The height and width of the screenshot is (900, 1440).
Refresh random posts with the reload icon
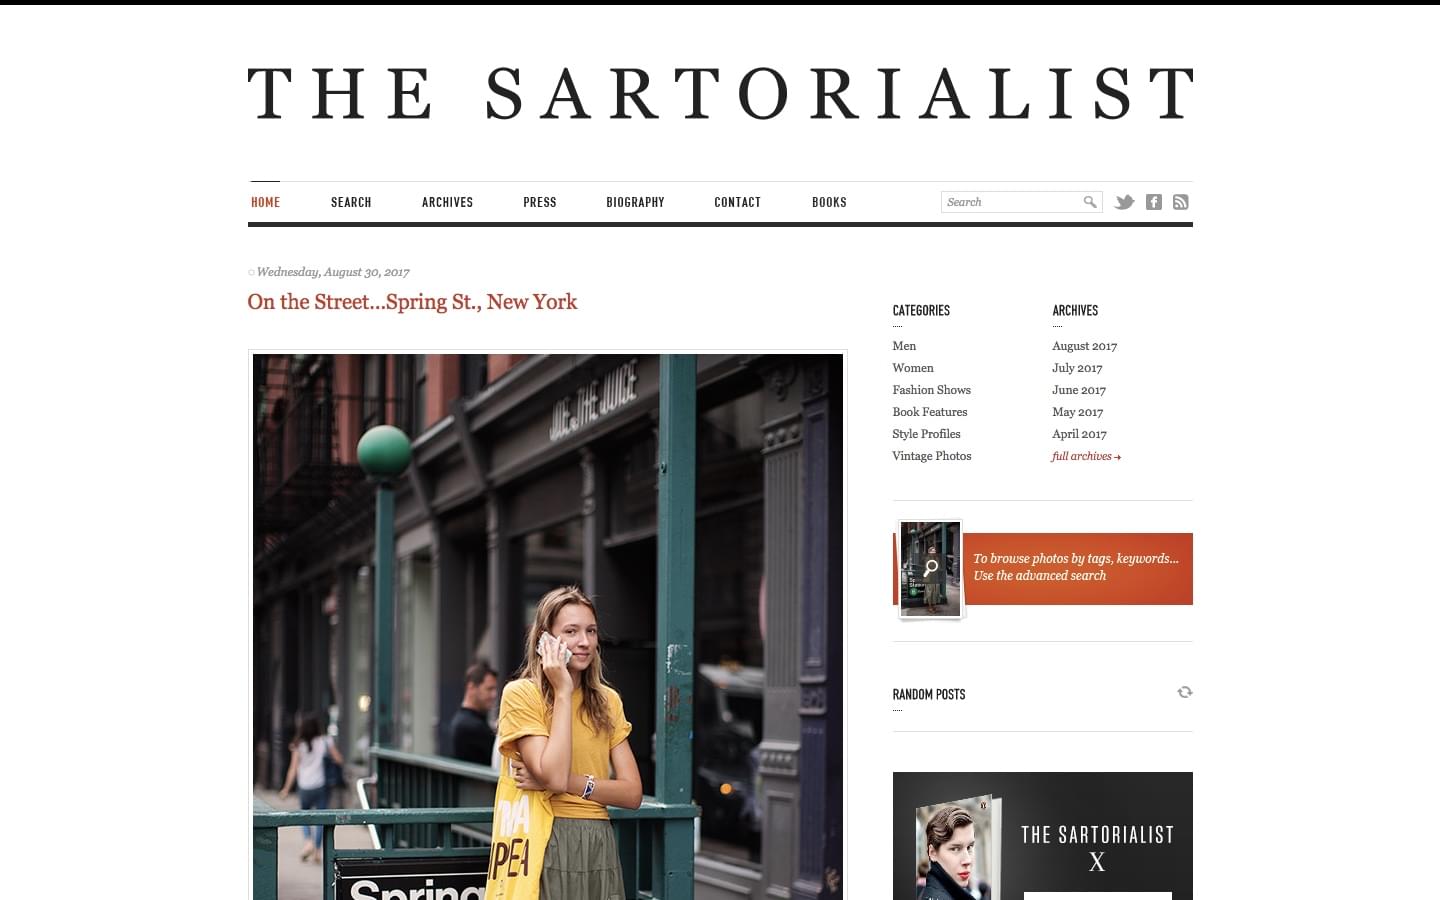pyautogui.click(x=1185, y=692)
